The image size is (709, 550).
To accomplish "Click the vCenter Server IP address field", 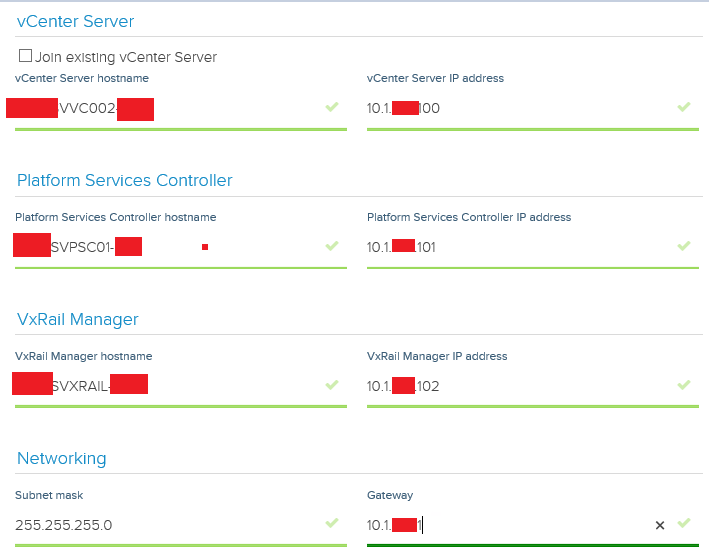I will click(533, 109).
